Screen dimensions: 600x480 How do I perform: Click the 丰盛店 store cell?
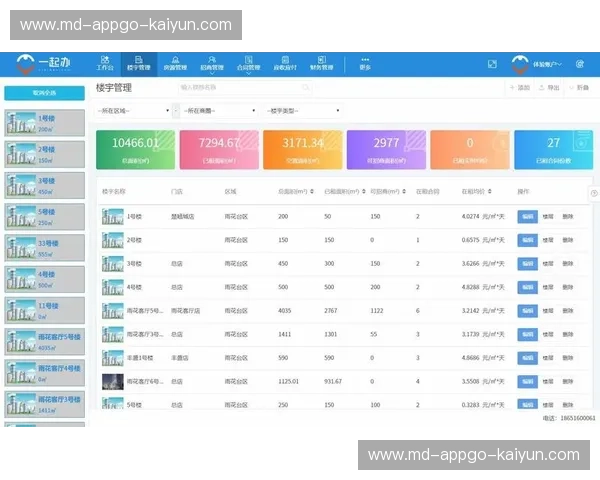click(x=179, y=358)
